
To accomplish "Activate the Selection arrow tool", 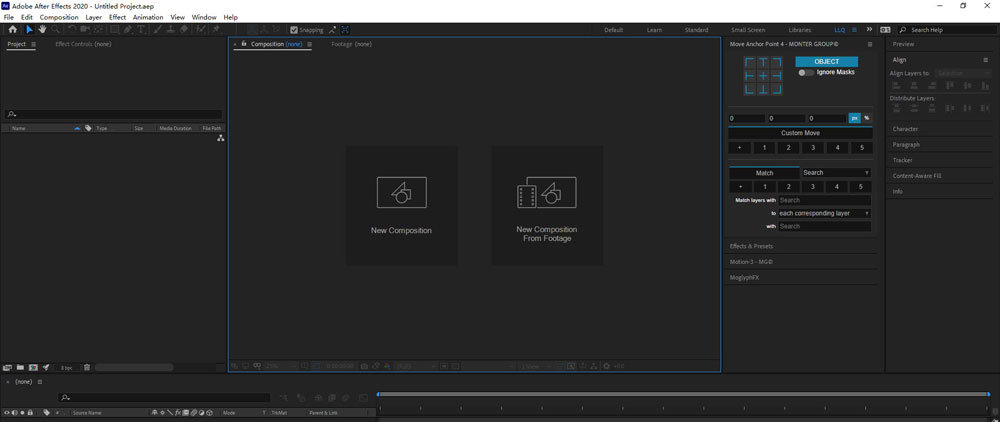I will pyautogui.click(x=28, y=30).
